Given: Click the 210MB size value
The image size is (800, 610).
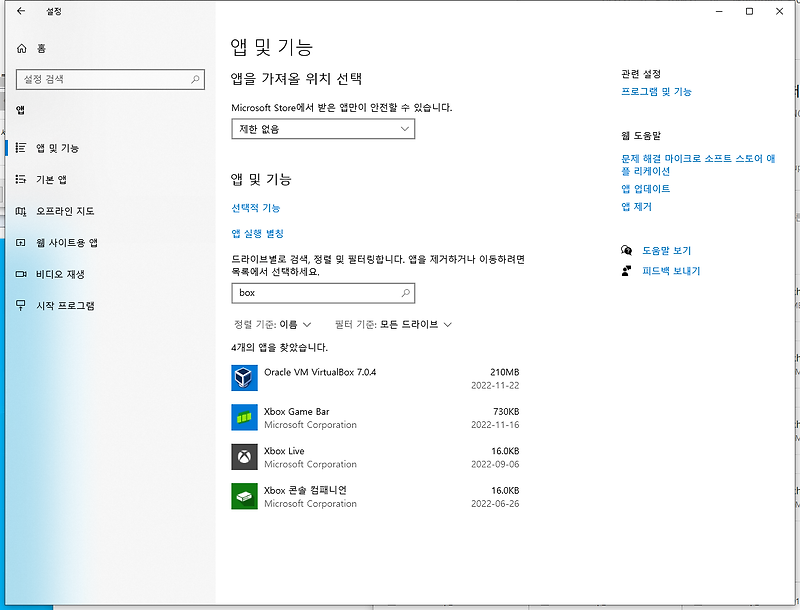Looking at the screenshot, I should click(505, 372).
